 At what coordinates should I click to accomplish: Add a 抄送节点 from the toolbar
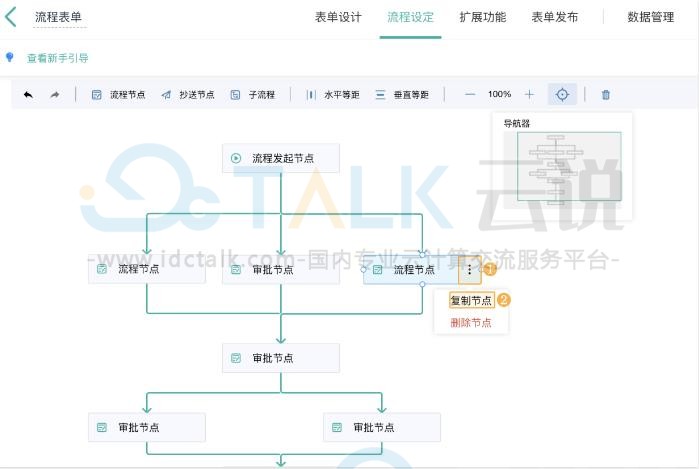click(188, 95)
